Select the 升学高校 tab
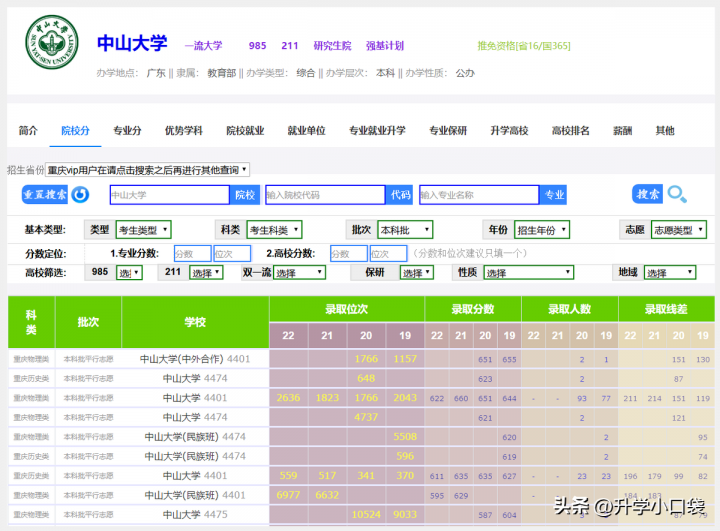 pyautogui.click(x=509, y=131)
